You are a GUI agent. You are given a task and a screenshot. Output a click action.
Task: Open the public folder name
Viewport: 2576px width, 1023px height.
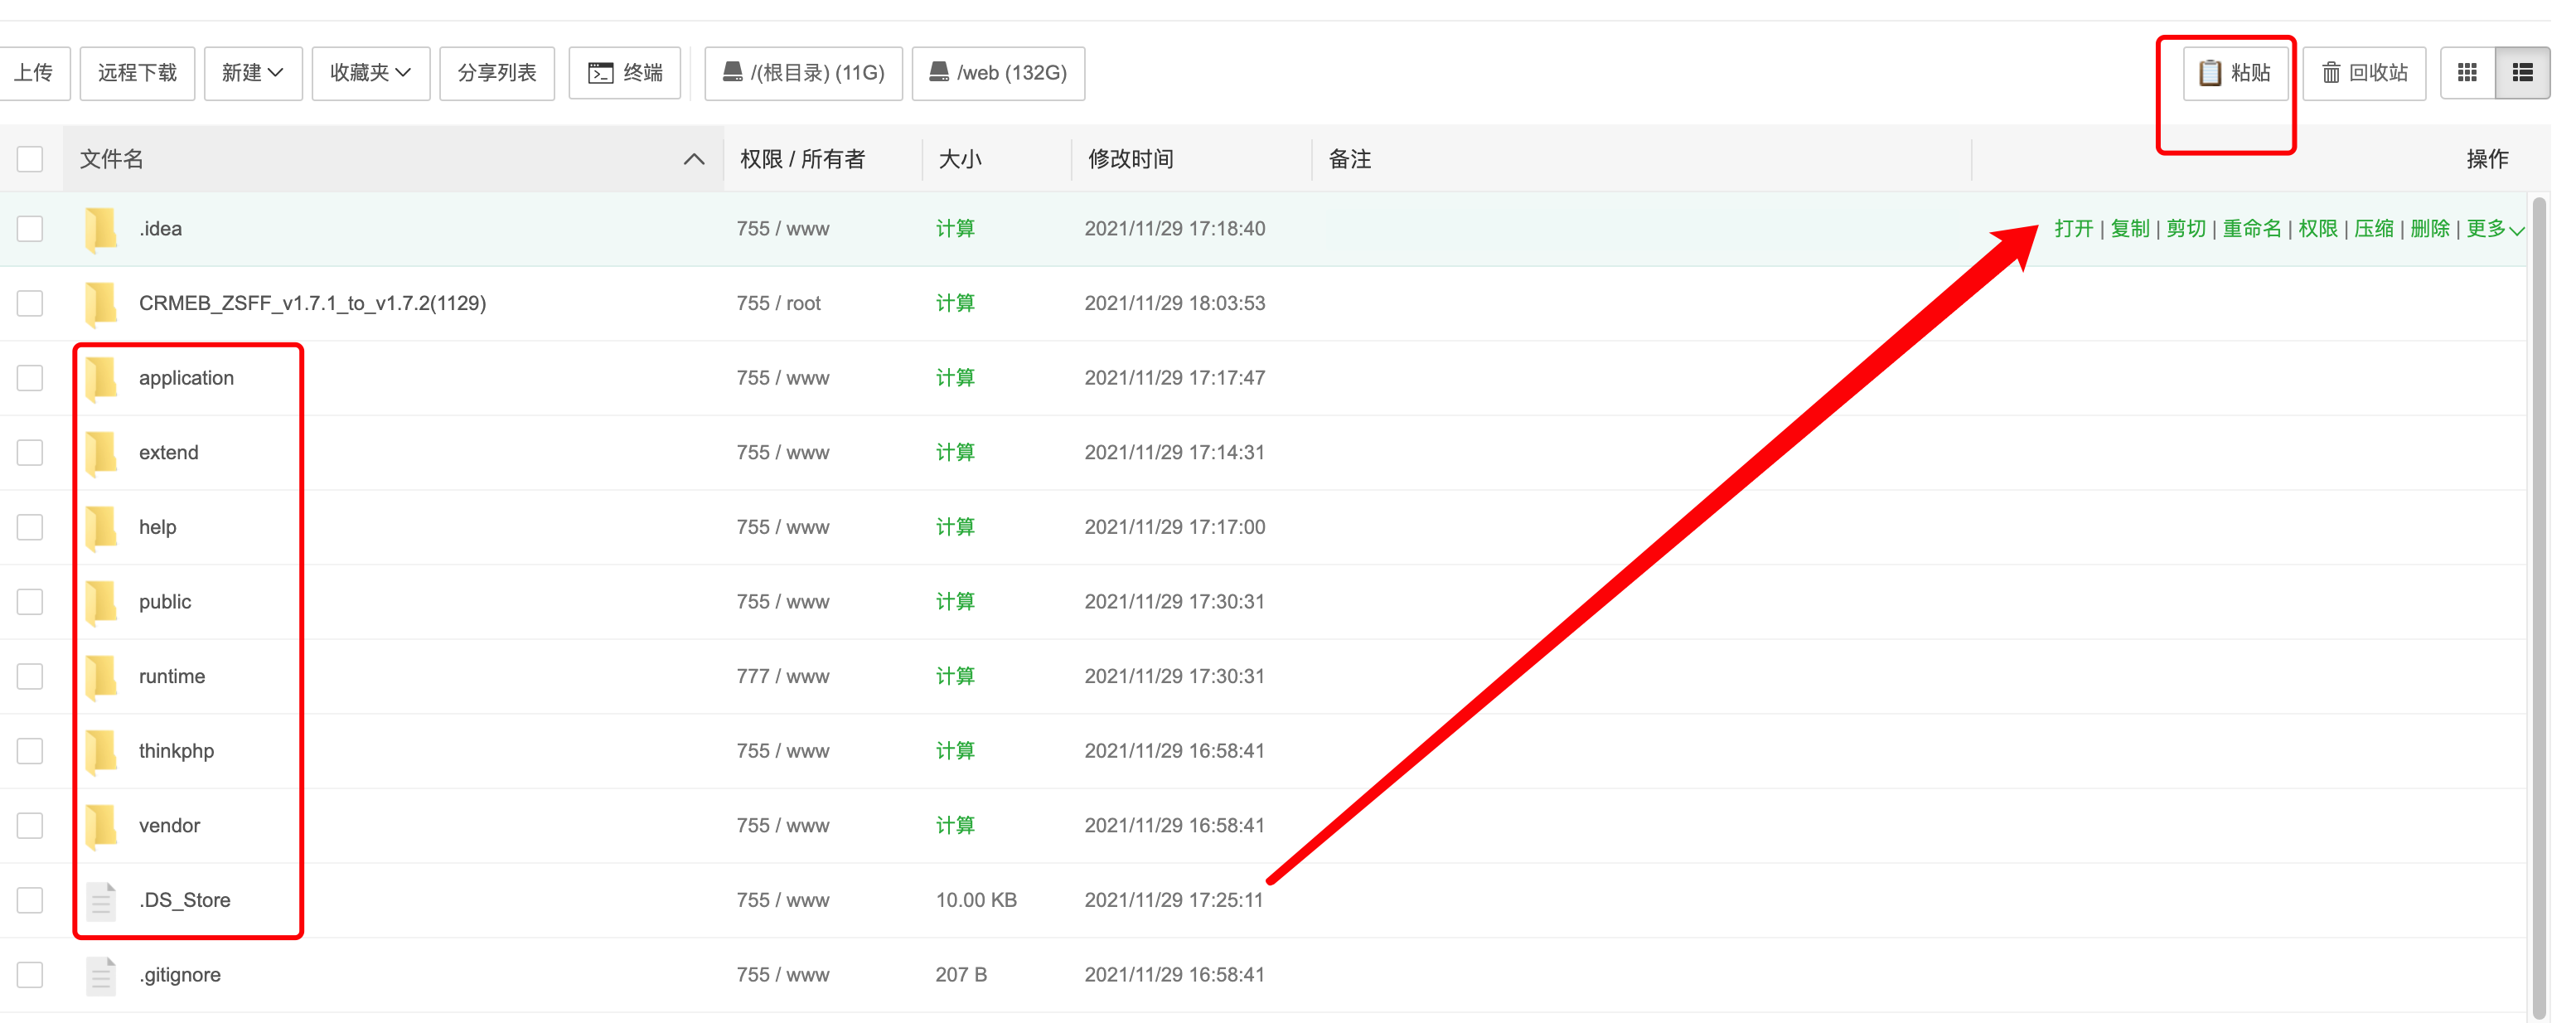[x=165, y=601]
